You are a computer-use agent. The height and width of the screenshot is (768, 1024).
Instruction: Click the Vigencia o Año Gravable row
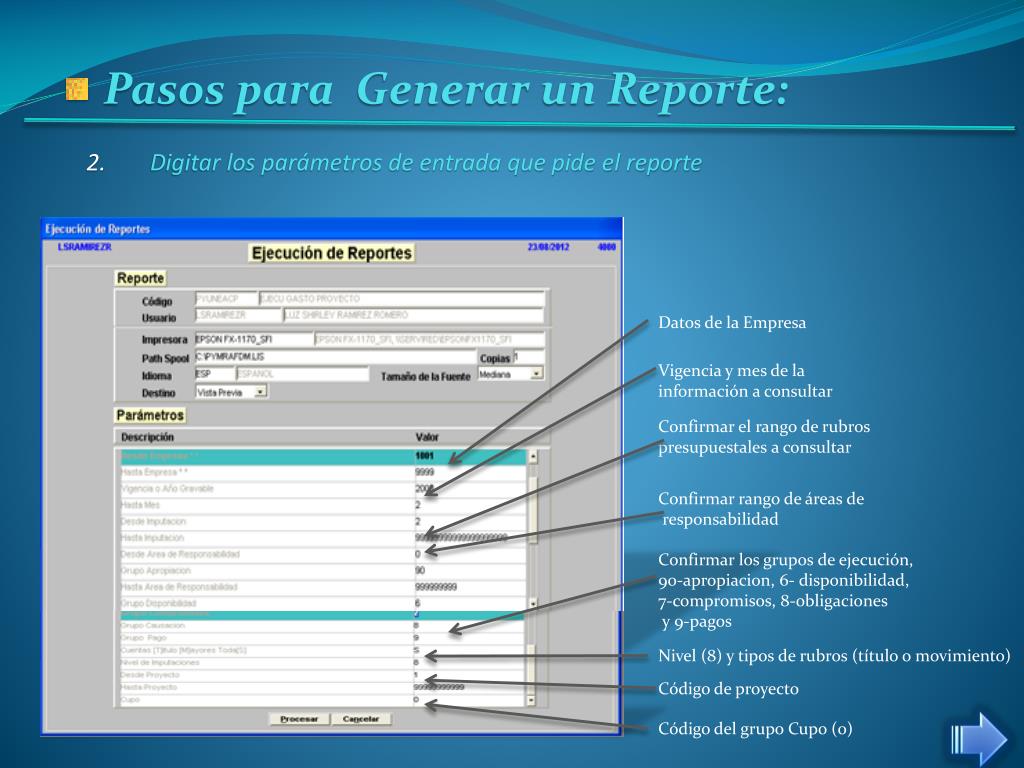[x=323, y=488]
